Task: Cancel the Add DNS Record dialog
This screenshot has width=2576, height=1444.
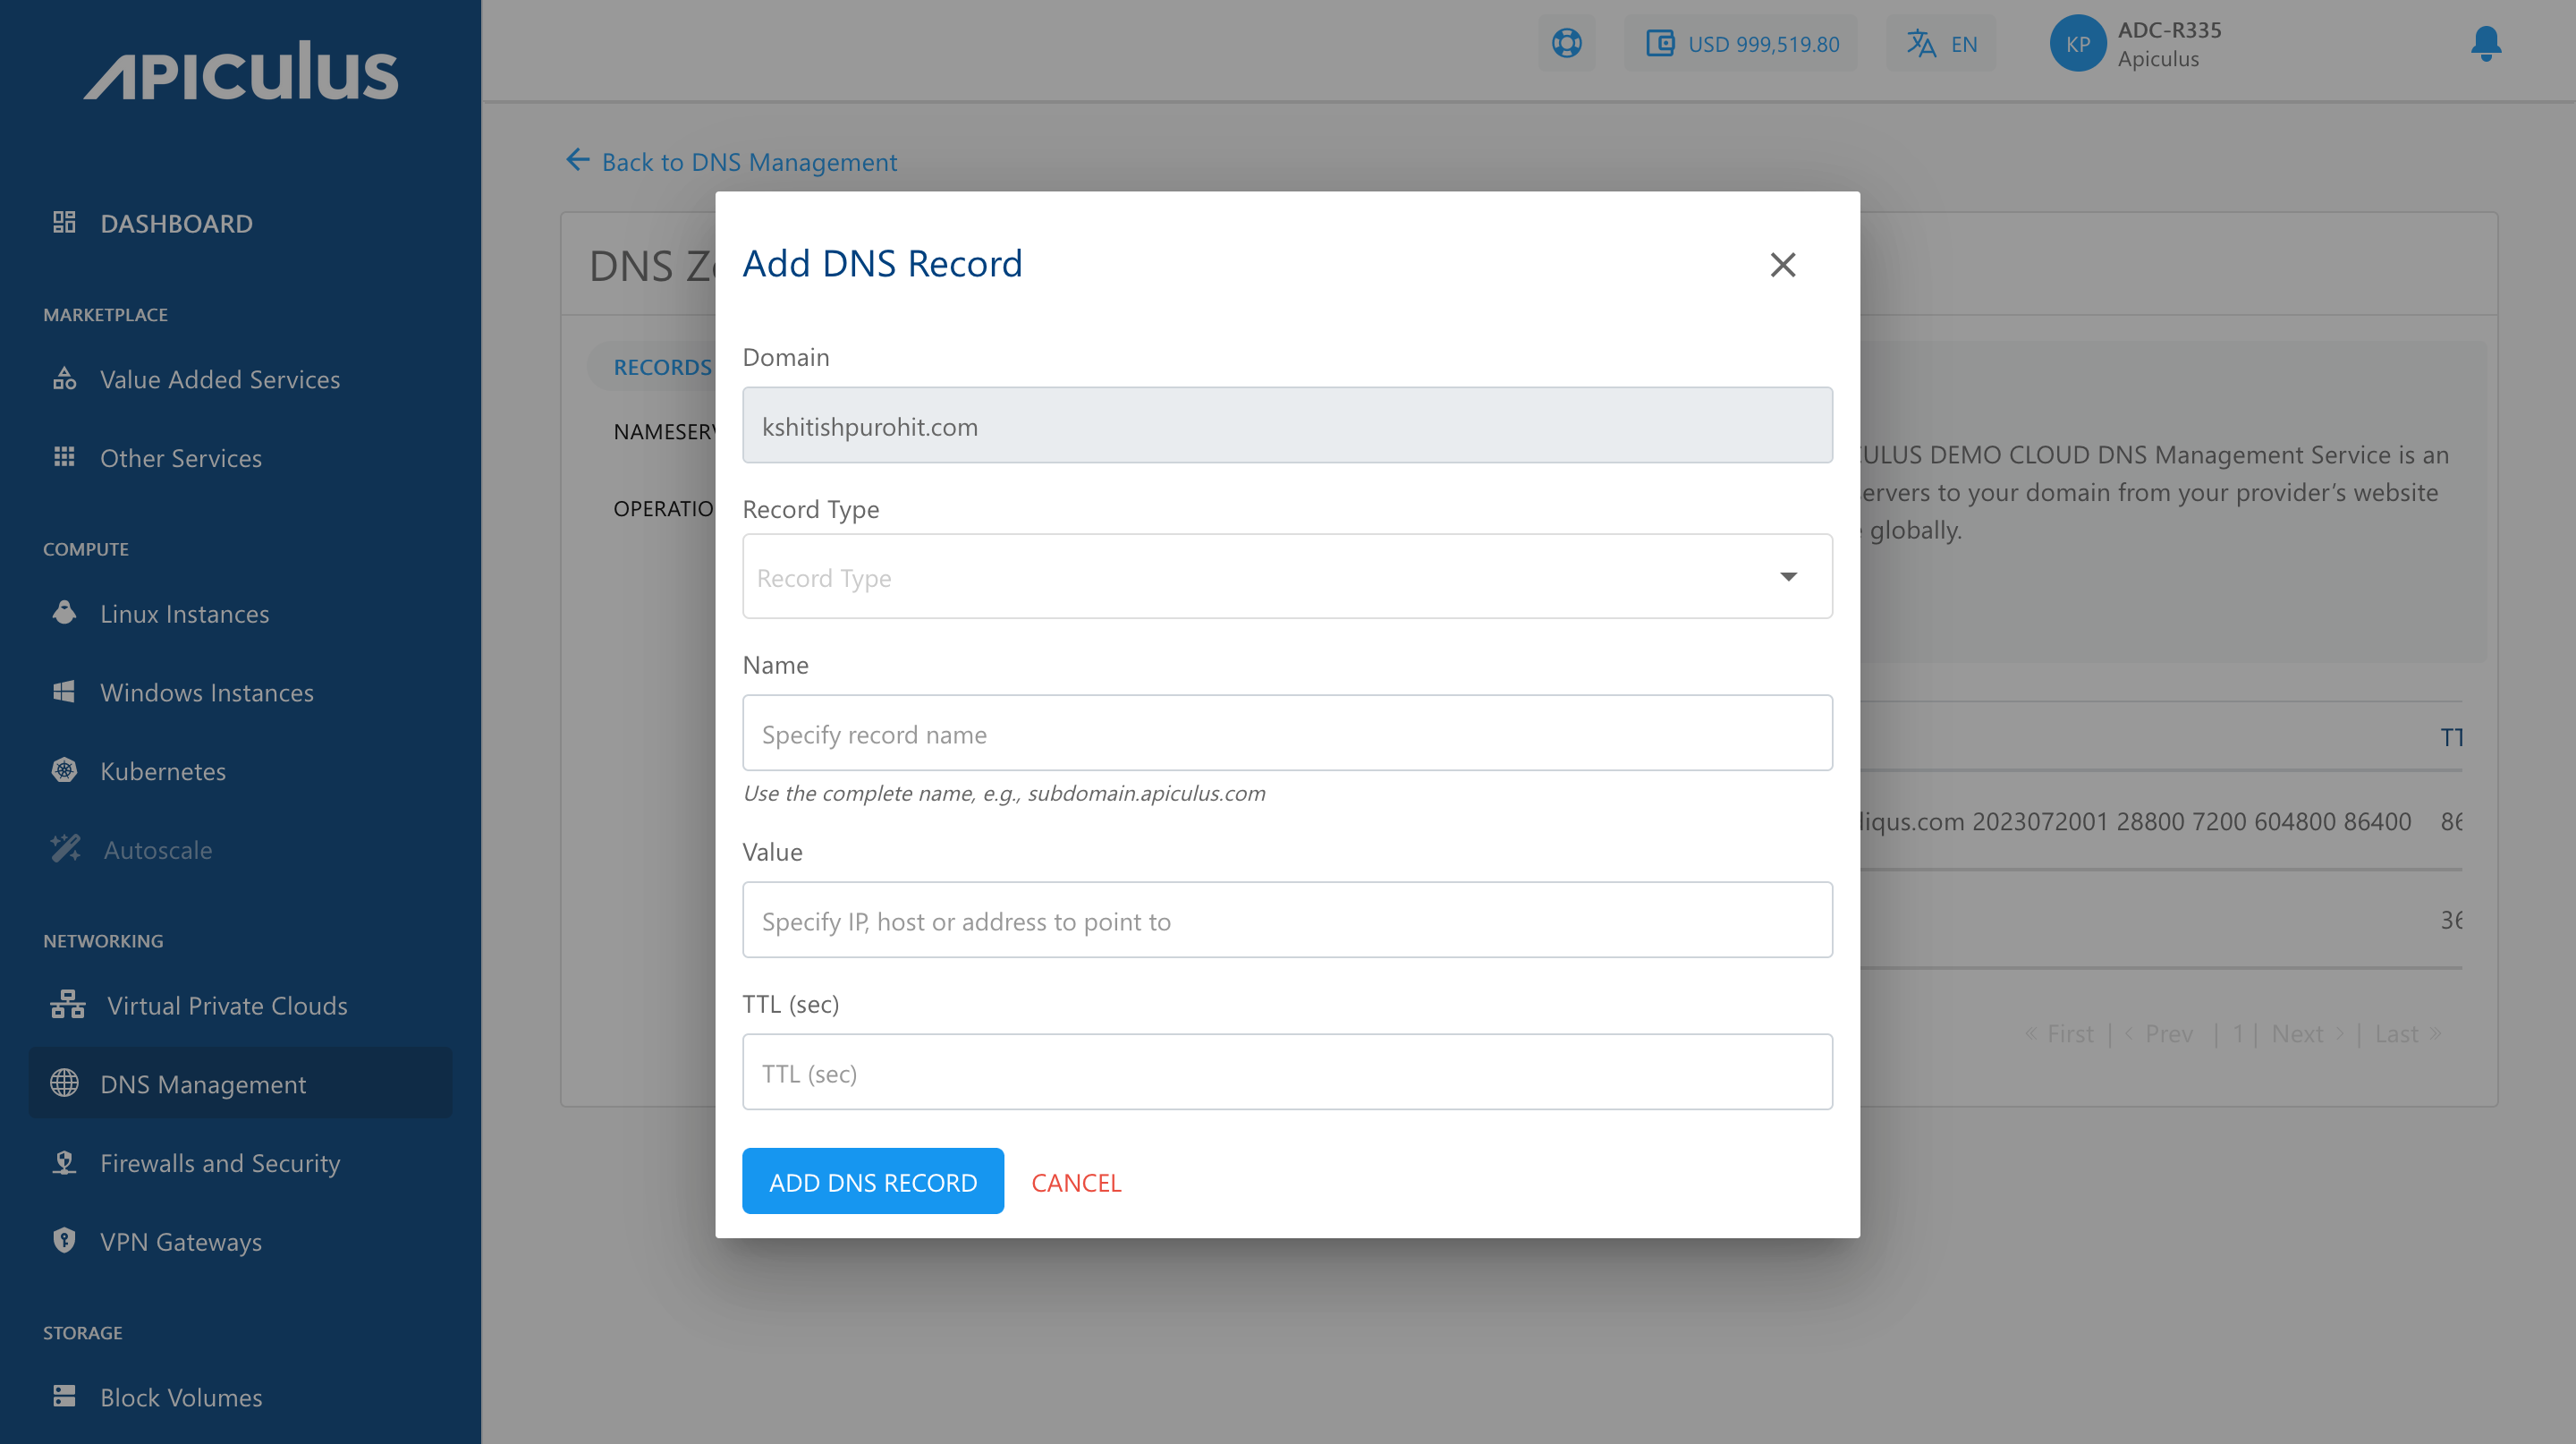Action: 1076,1182
